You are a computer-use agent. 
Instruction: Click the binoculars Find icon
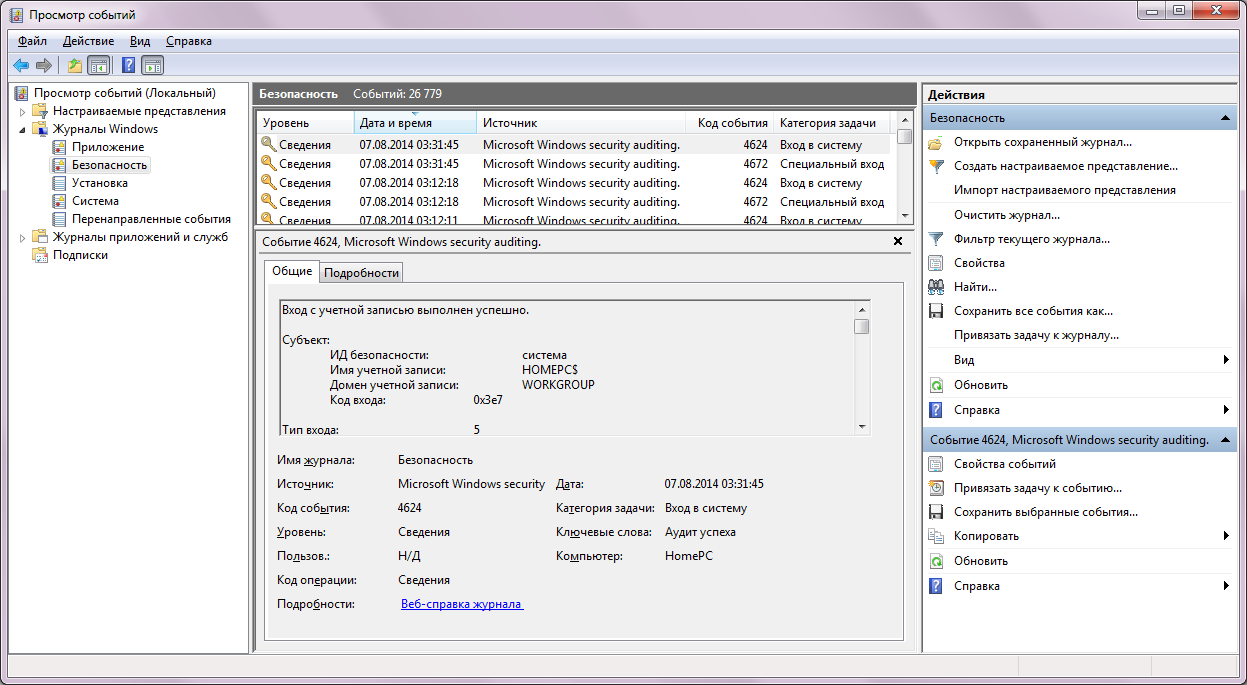click(x=936, y=287)
